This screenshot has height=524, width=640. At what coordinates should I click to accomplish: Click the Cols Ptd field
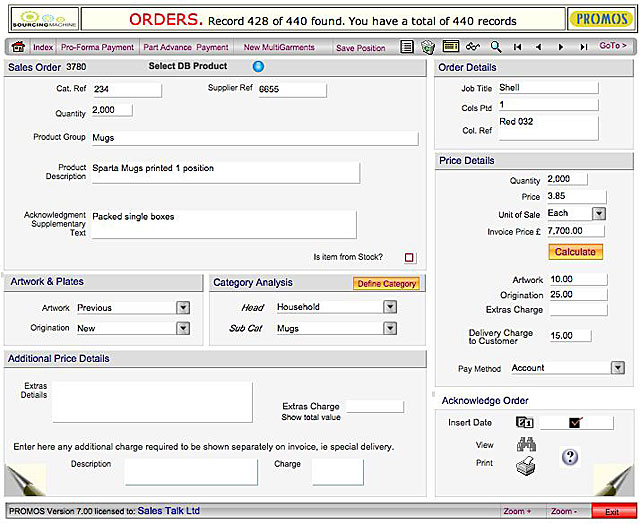pos(549,105)
